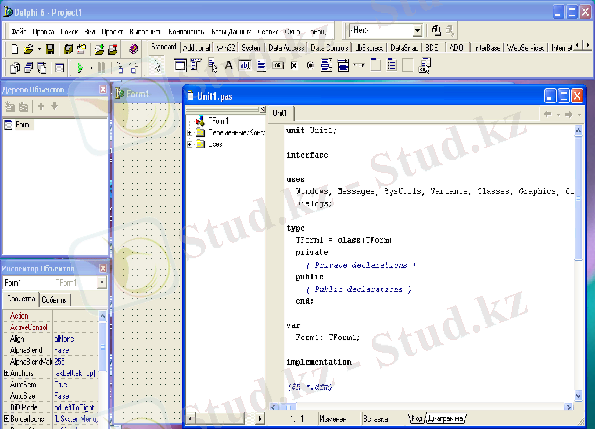
Task: Click the move-down arrow in Object TreeView
Action: click(55, 107)
